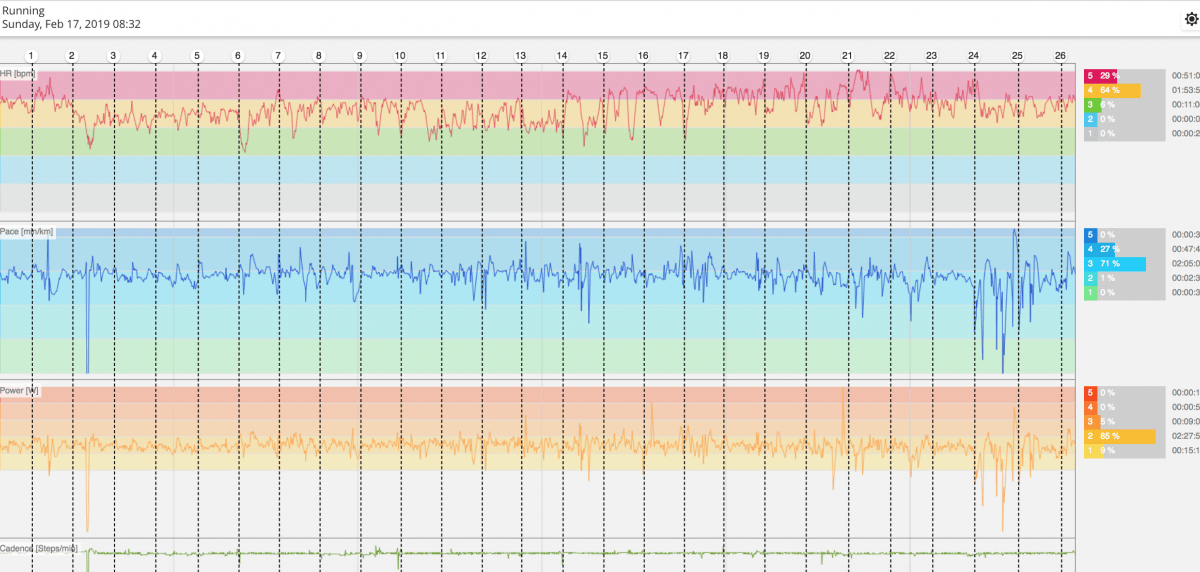
Task: Click HR zone 3 green swatch
Action: (1090, 104)
